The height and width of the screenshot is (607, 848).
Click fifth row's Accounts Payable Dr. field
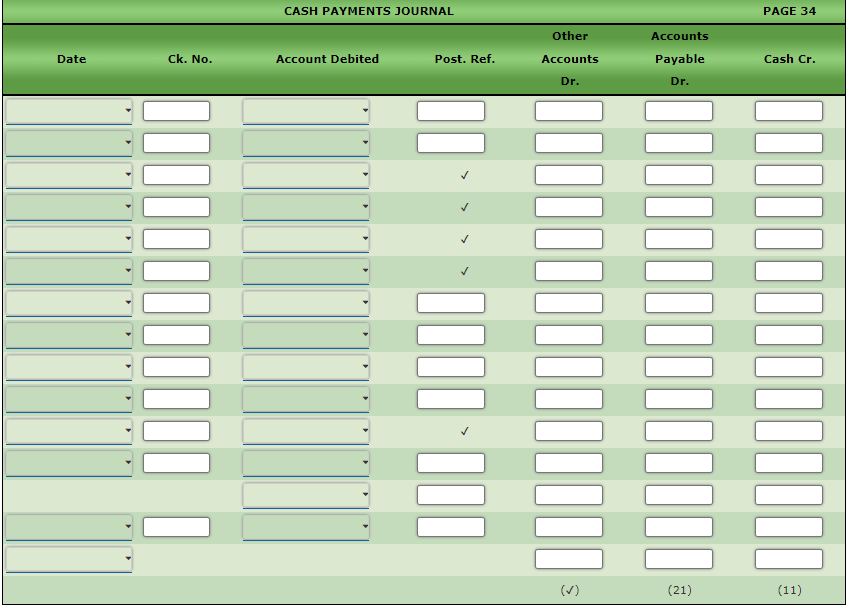[x=679, y=239]
